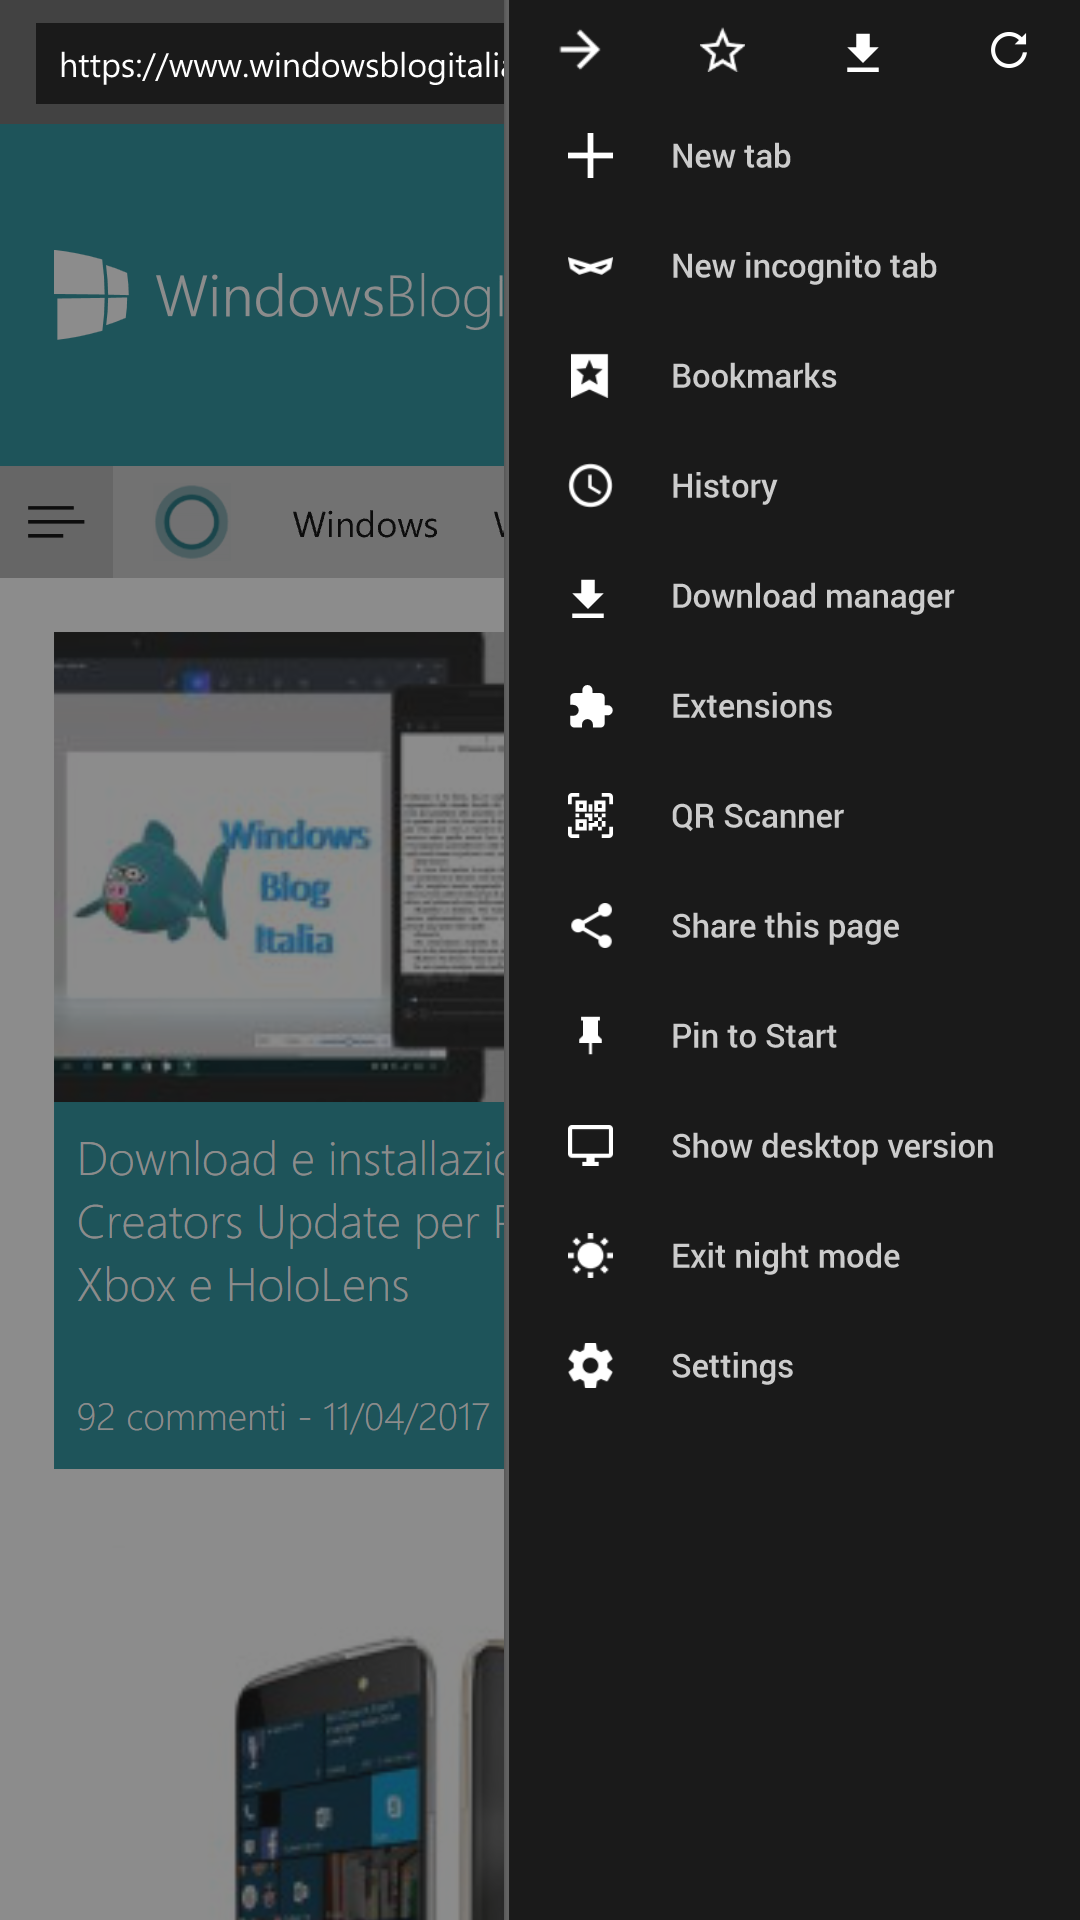
Task: Tap the pushpin icon
Action: [x=590, y=1036]
